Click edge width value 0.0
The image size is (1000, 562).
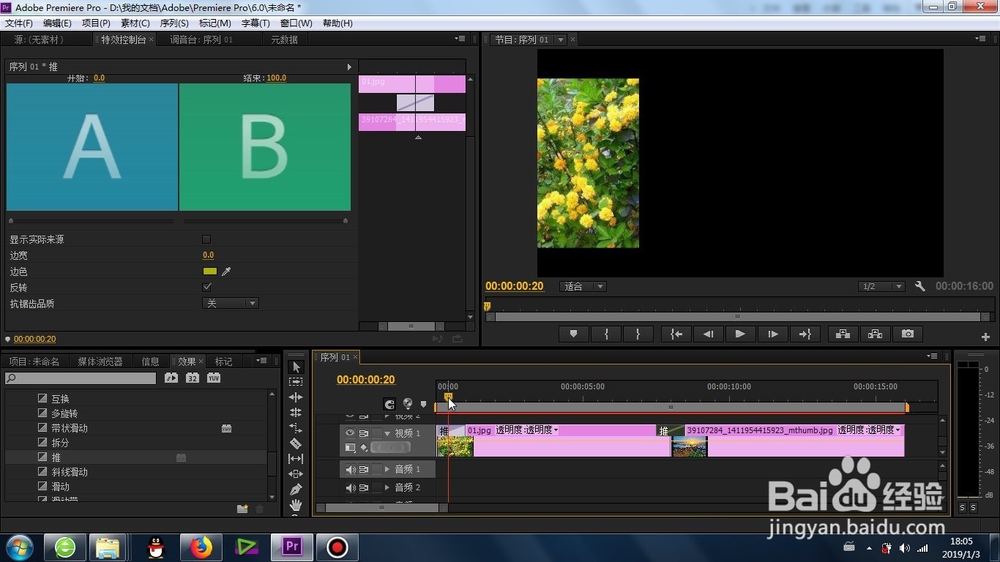tap(209, 255)
